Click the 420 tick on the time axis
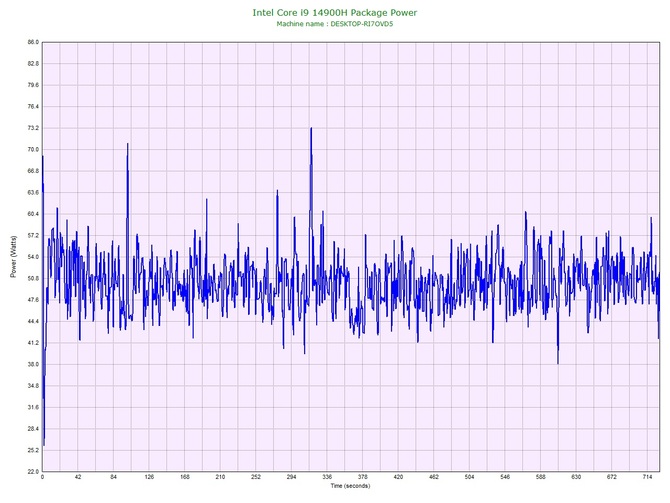 [x=398, y=477]
